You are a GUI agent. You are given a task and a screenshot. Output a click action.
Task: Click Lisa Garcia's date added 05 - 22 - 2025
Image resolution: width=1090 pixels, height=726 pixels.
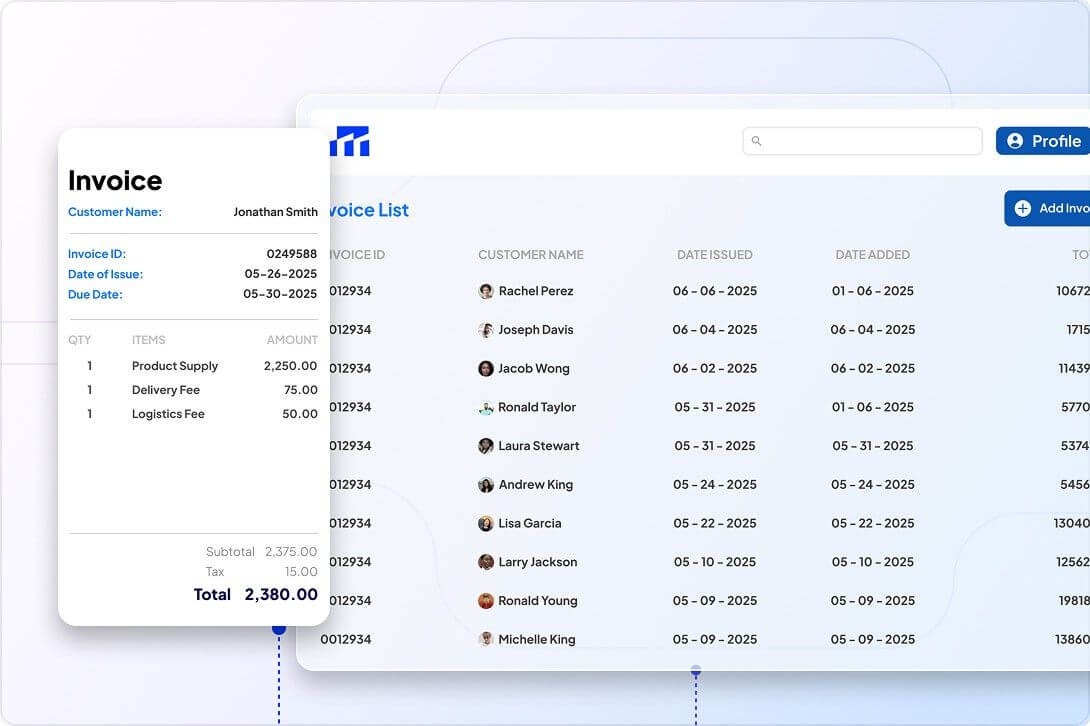872,523
